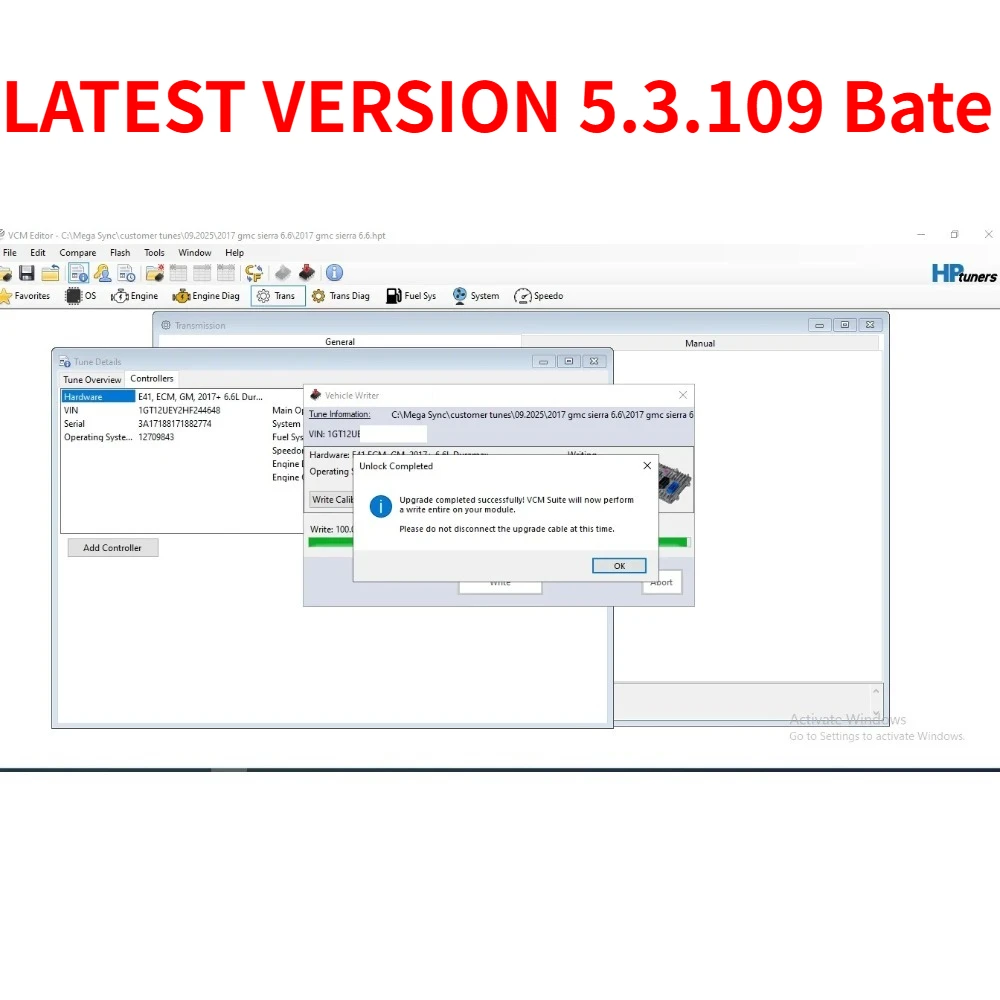Screen dimensions: 1000x1000
Task: Click the CF compare toolbar icon
Action: [x=254, y=274]
